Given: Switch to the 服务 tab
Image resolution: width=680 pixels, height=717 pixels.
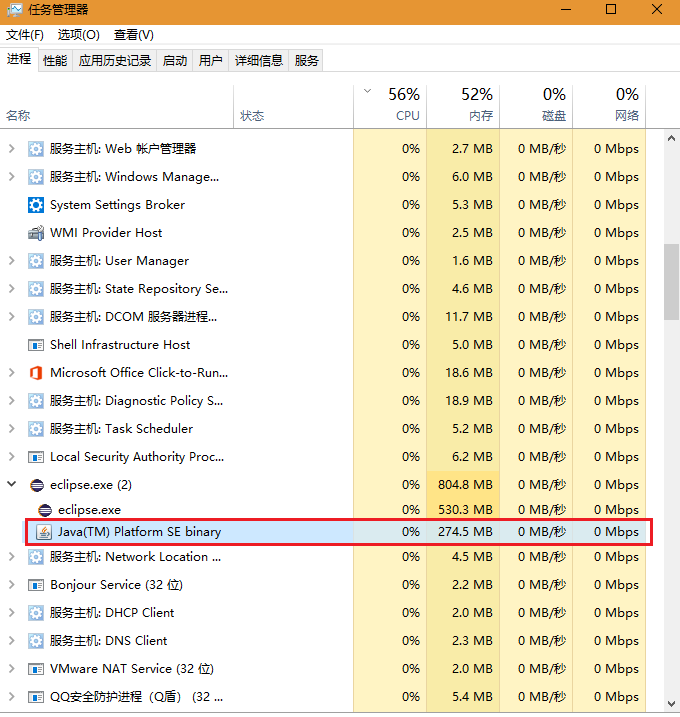Looking at the screenshot, I should [306, 60].
